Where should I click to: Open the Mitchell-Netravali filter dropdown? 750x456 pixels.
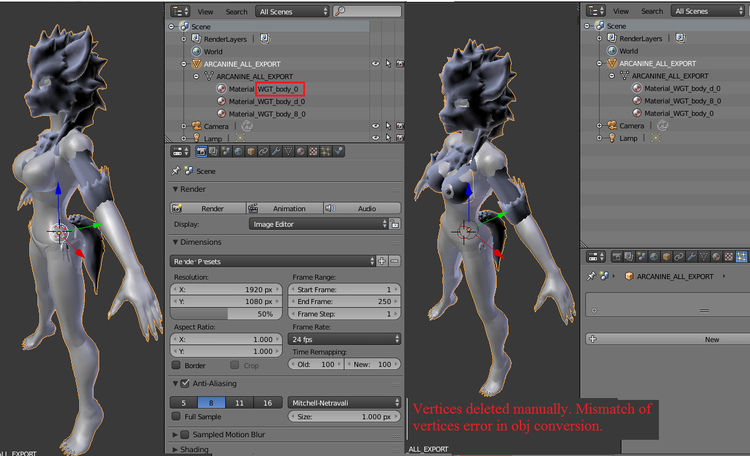point(344,403)
